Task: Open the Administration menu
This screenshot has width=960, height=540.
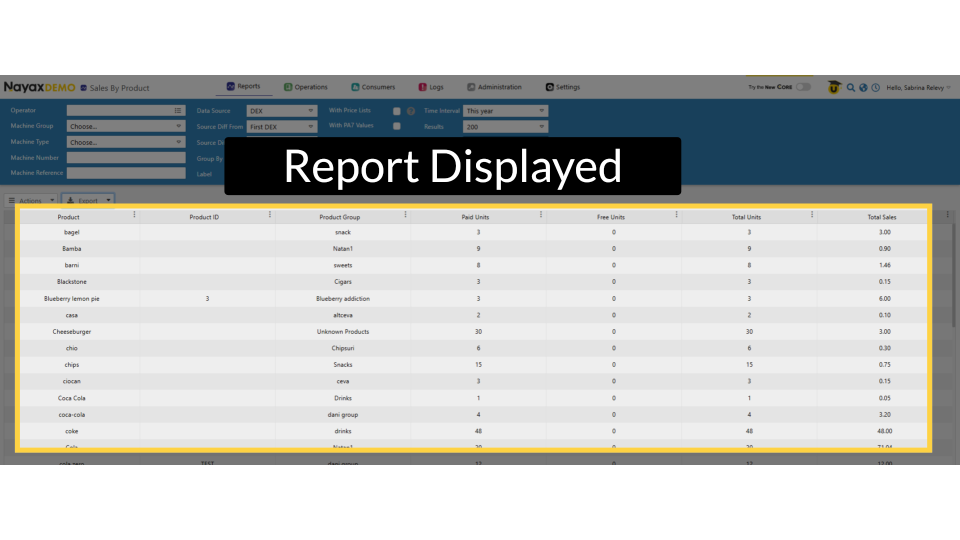Action: (x=494, y=87)
